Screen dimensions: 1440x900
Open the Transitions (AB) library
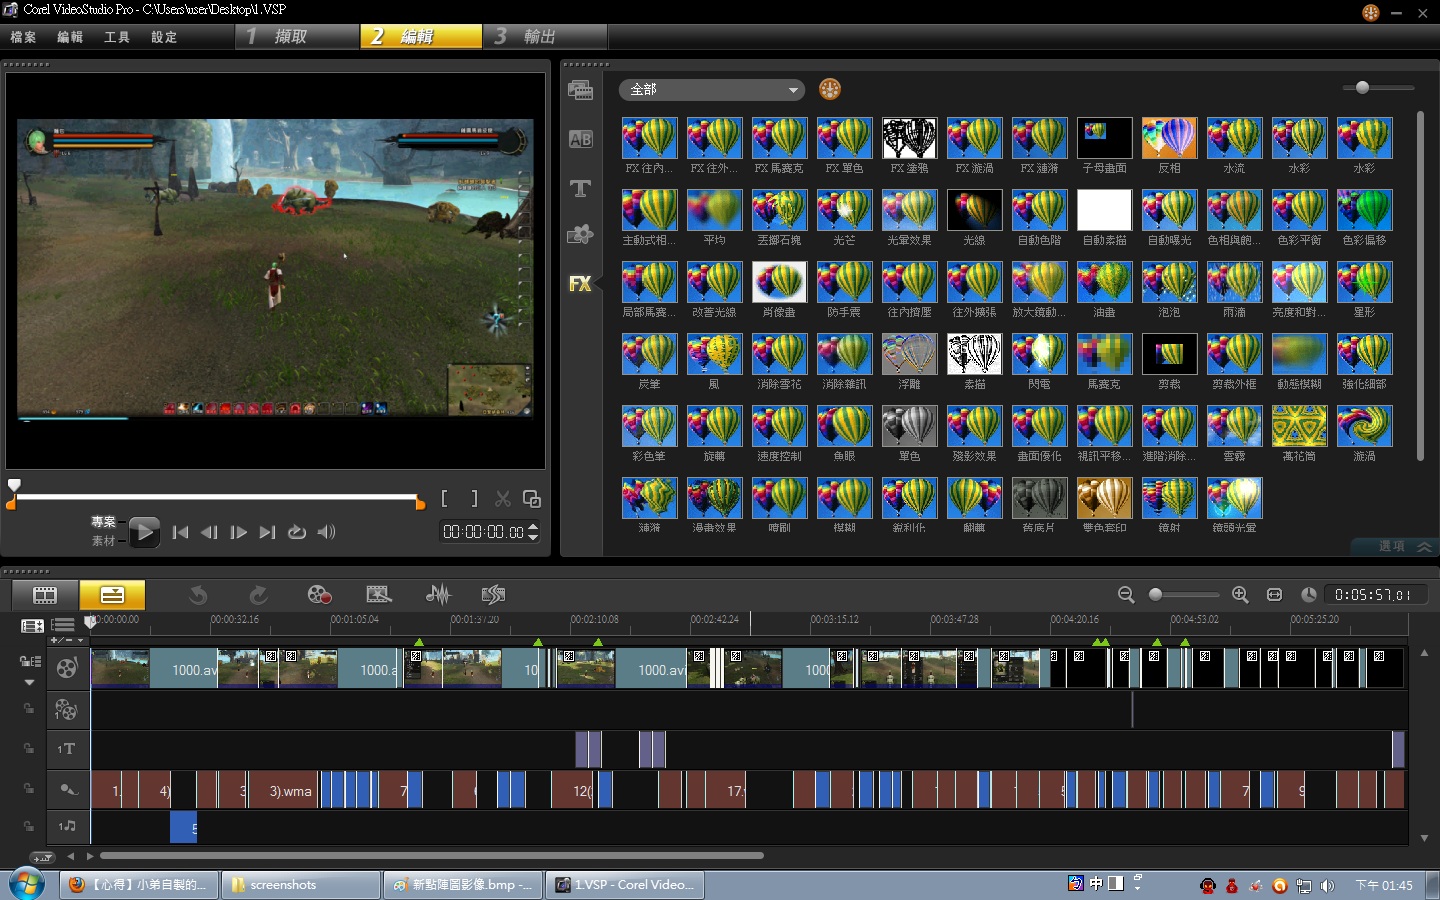point(580,140)
